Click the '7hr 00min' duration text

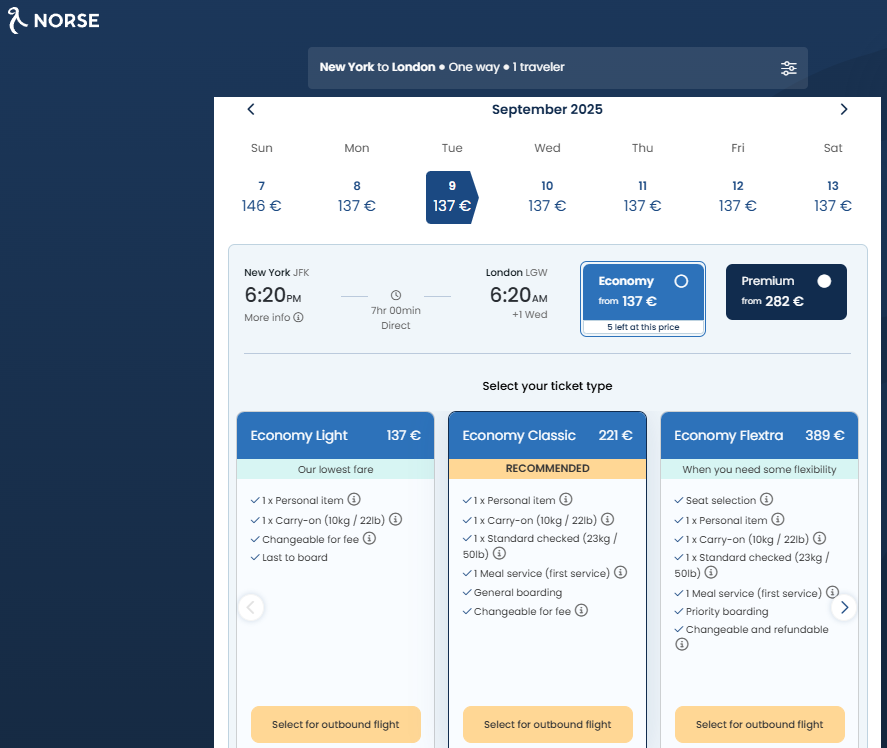[x=395, y=311]
